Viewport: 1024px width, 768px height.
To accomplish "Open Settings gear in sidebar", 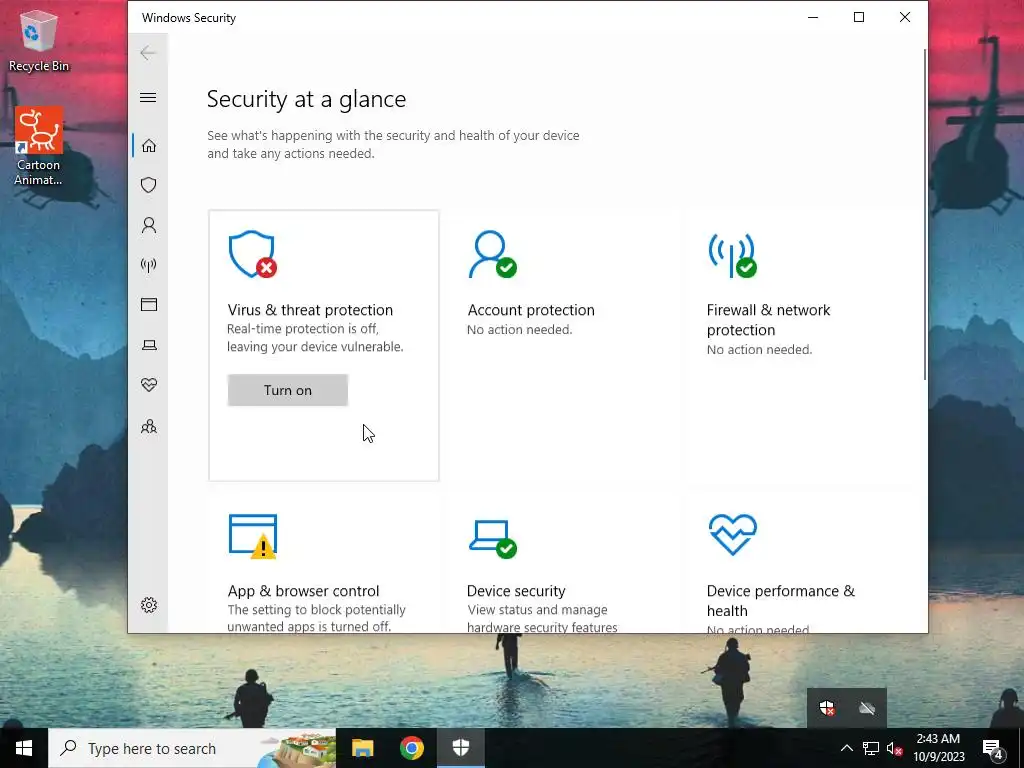I will [x=149, y=605].
